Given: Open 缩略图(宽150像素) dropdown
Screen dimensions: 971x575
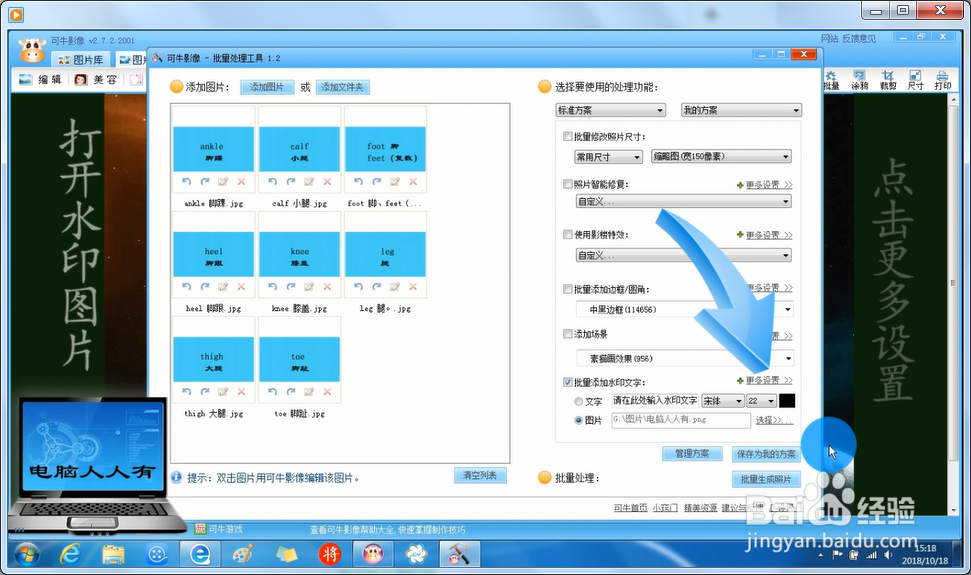Looking at the screenshot, I should pyautogui.click(x=721, y=157).
